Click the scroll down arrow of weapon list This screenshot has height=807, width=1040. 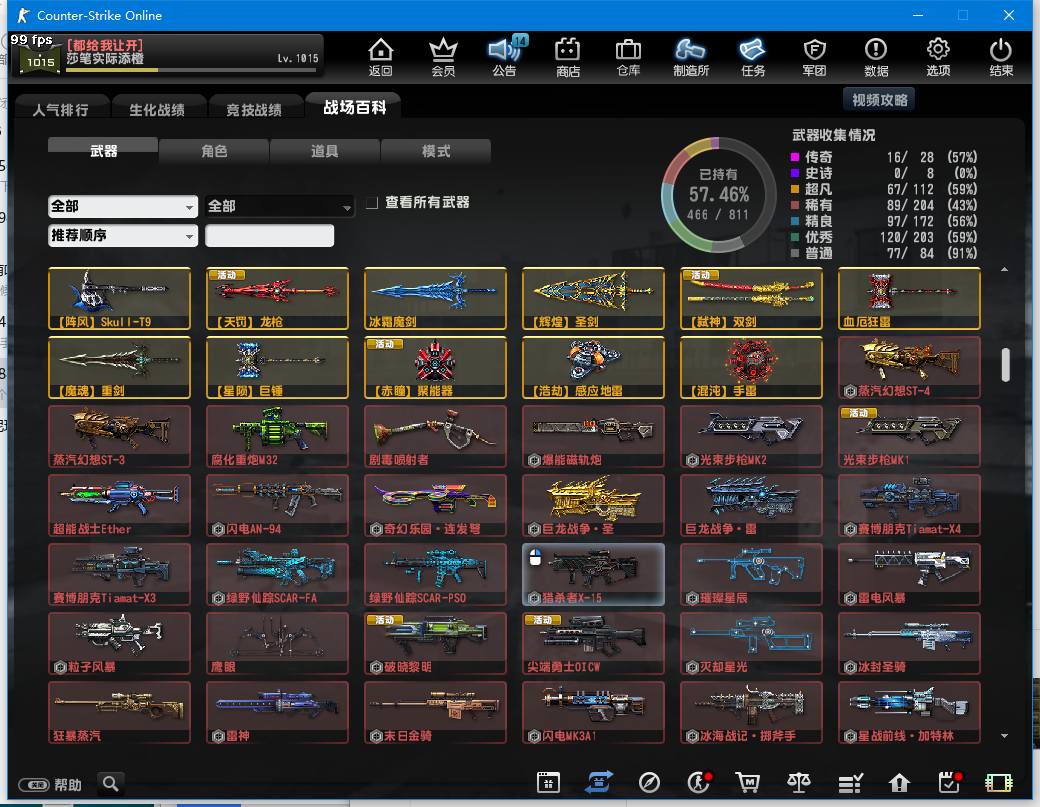pos(1004,735)
